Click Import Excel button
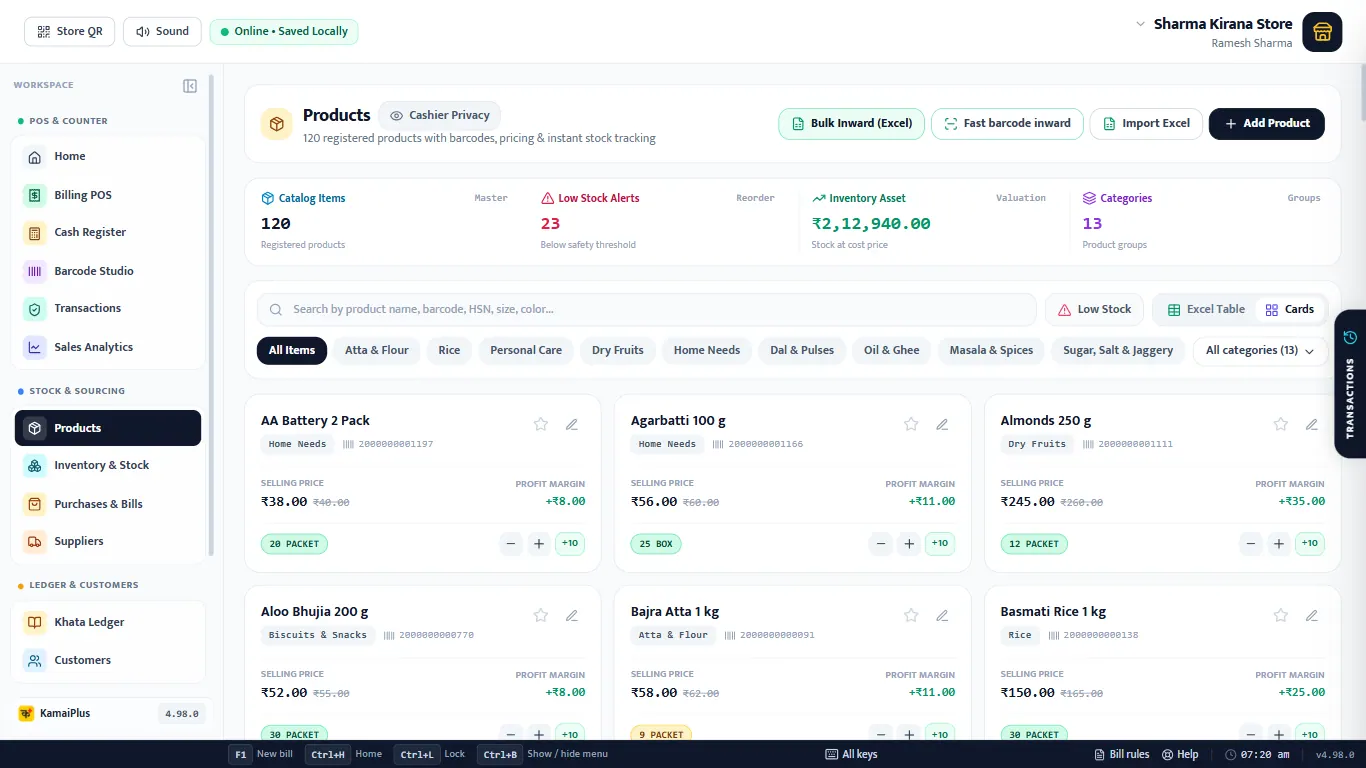Viewport: 1366px width, 768px height. pos(1146,123)
